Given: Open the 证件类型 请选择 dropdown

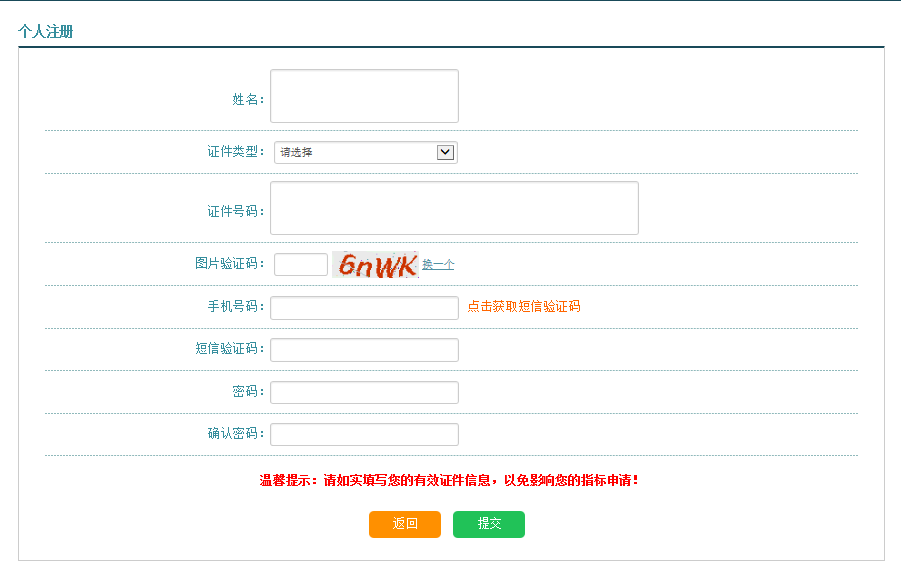Looking at the screenshot, I should click(355, 152).
